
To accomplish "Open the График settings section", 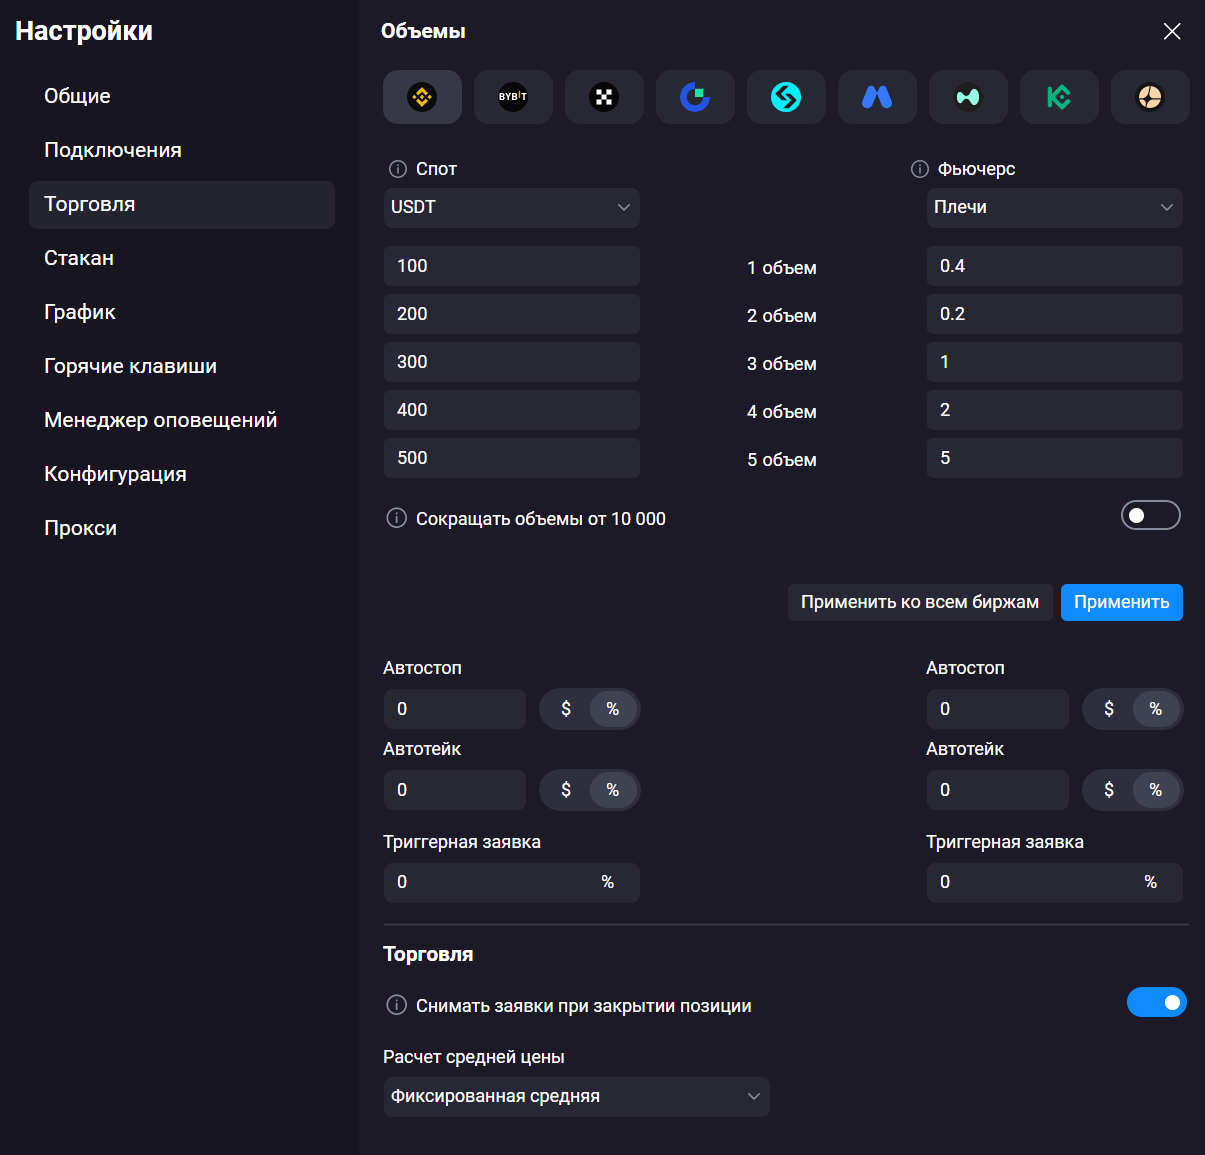I will [181, 312].
